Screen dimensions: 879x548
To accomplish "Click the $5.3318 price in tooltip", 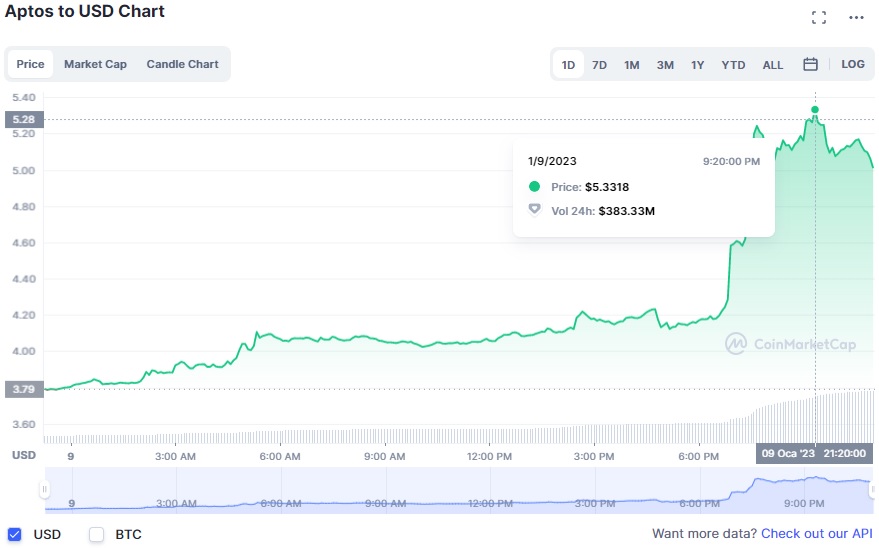I will 607,187.
